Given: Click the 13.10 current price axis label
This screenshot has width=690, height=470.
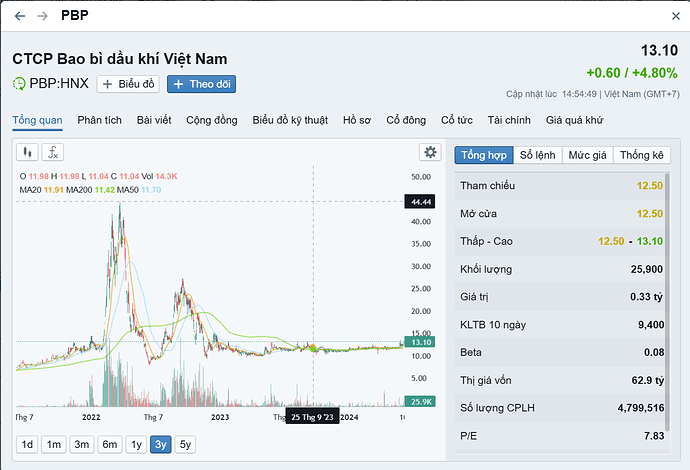Looking at the screenshot, I should tap(420, 342).
